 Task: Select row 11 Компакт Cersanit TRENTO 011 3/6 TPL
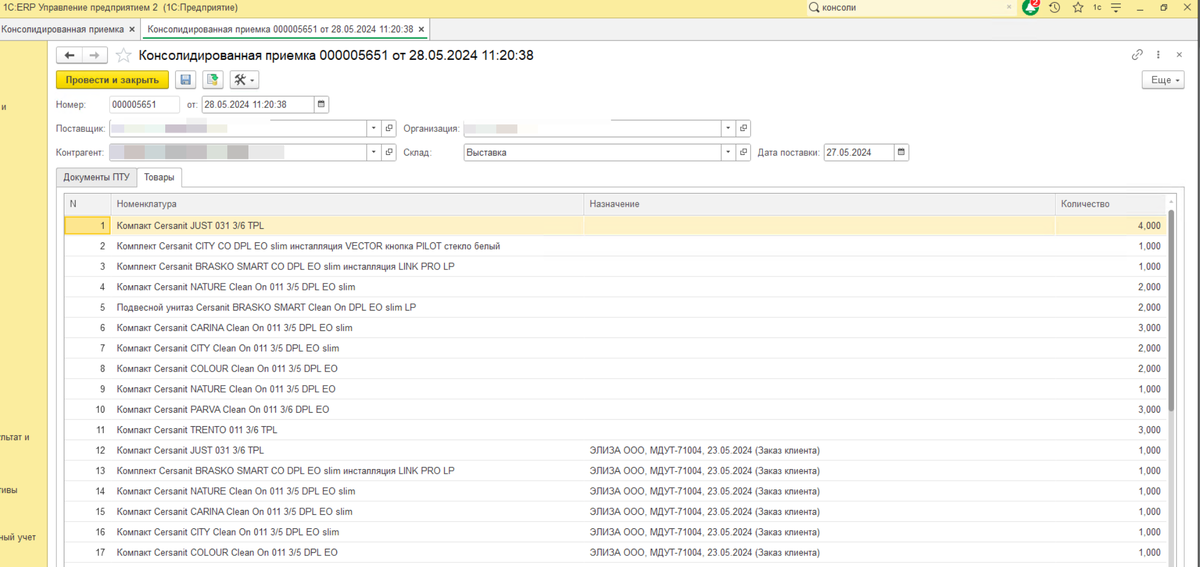615,430
